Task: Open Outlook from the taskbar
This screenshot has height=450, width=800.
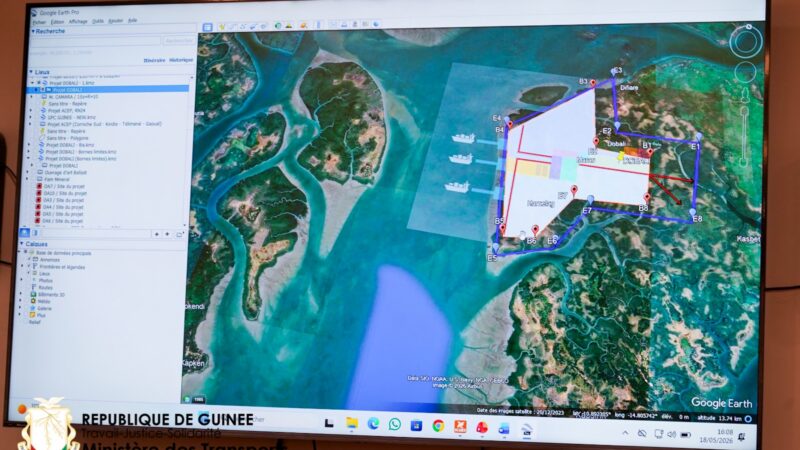Action: pyautogui.click(x=504, y=428)
